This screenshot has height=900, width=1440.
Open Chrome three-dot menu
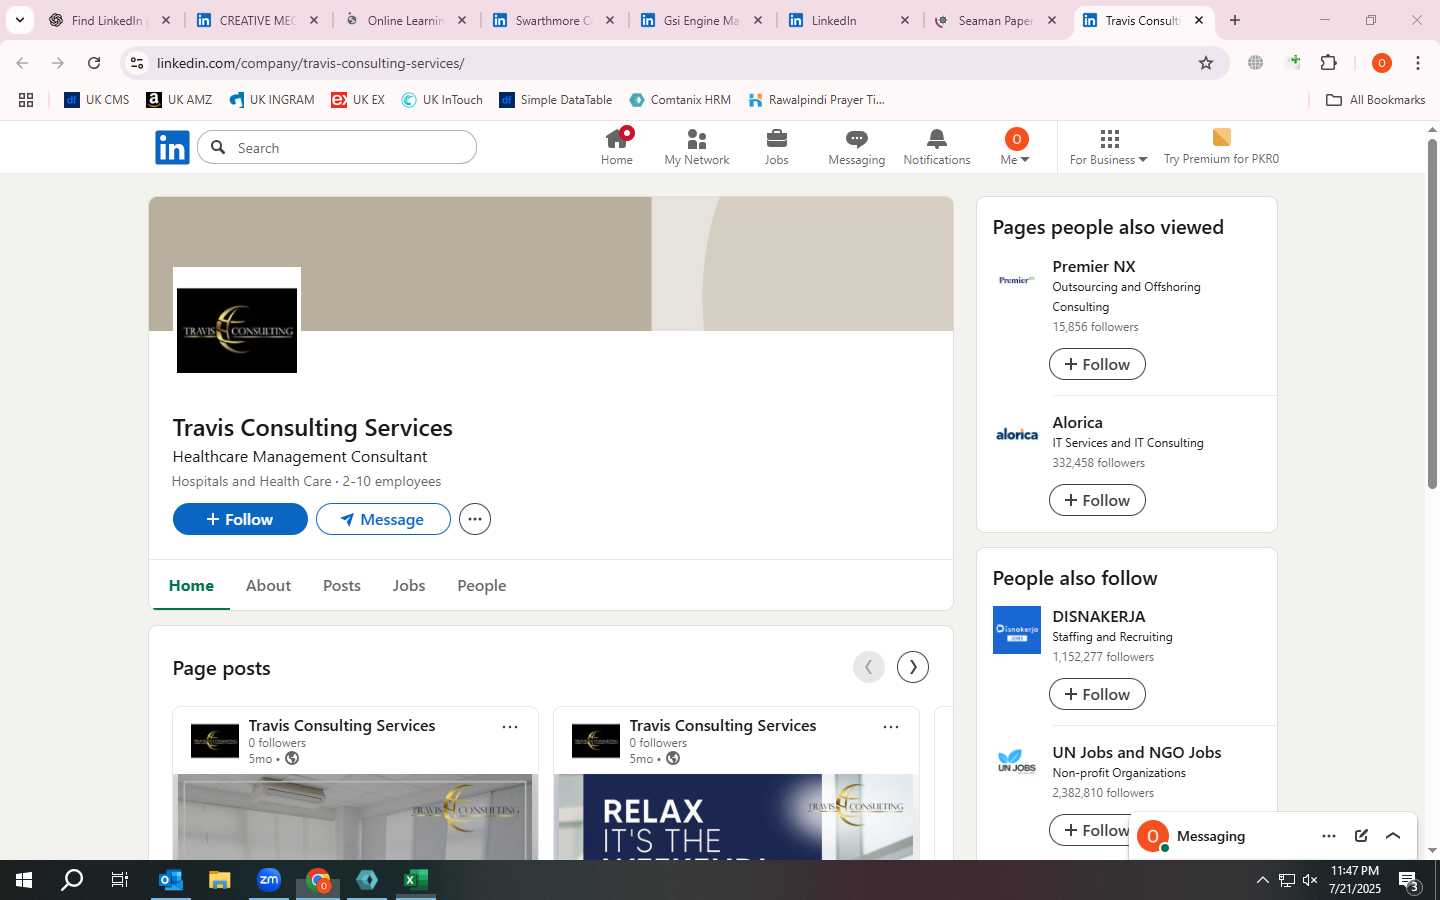(1418, 63)
